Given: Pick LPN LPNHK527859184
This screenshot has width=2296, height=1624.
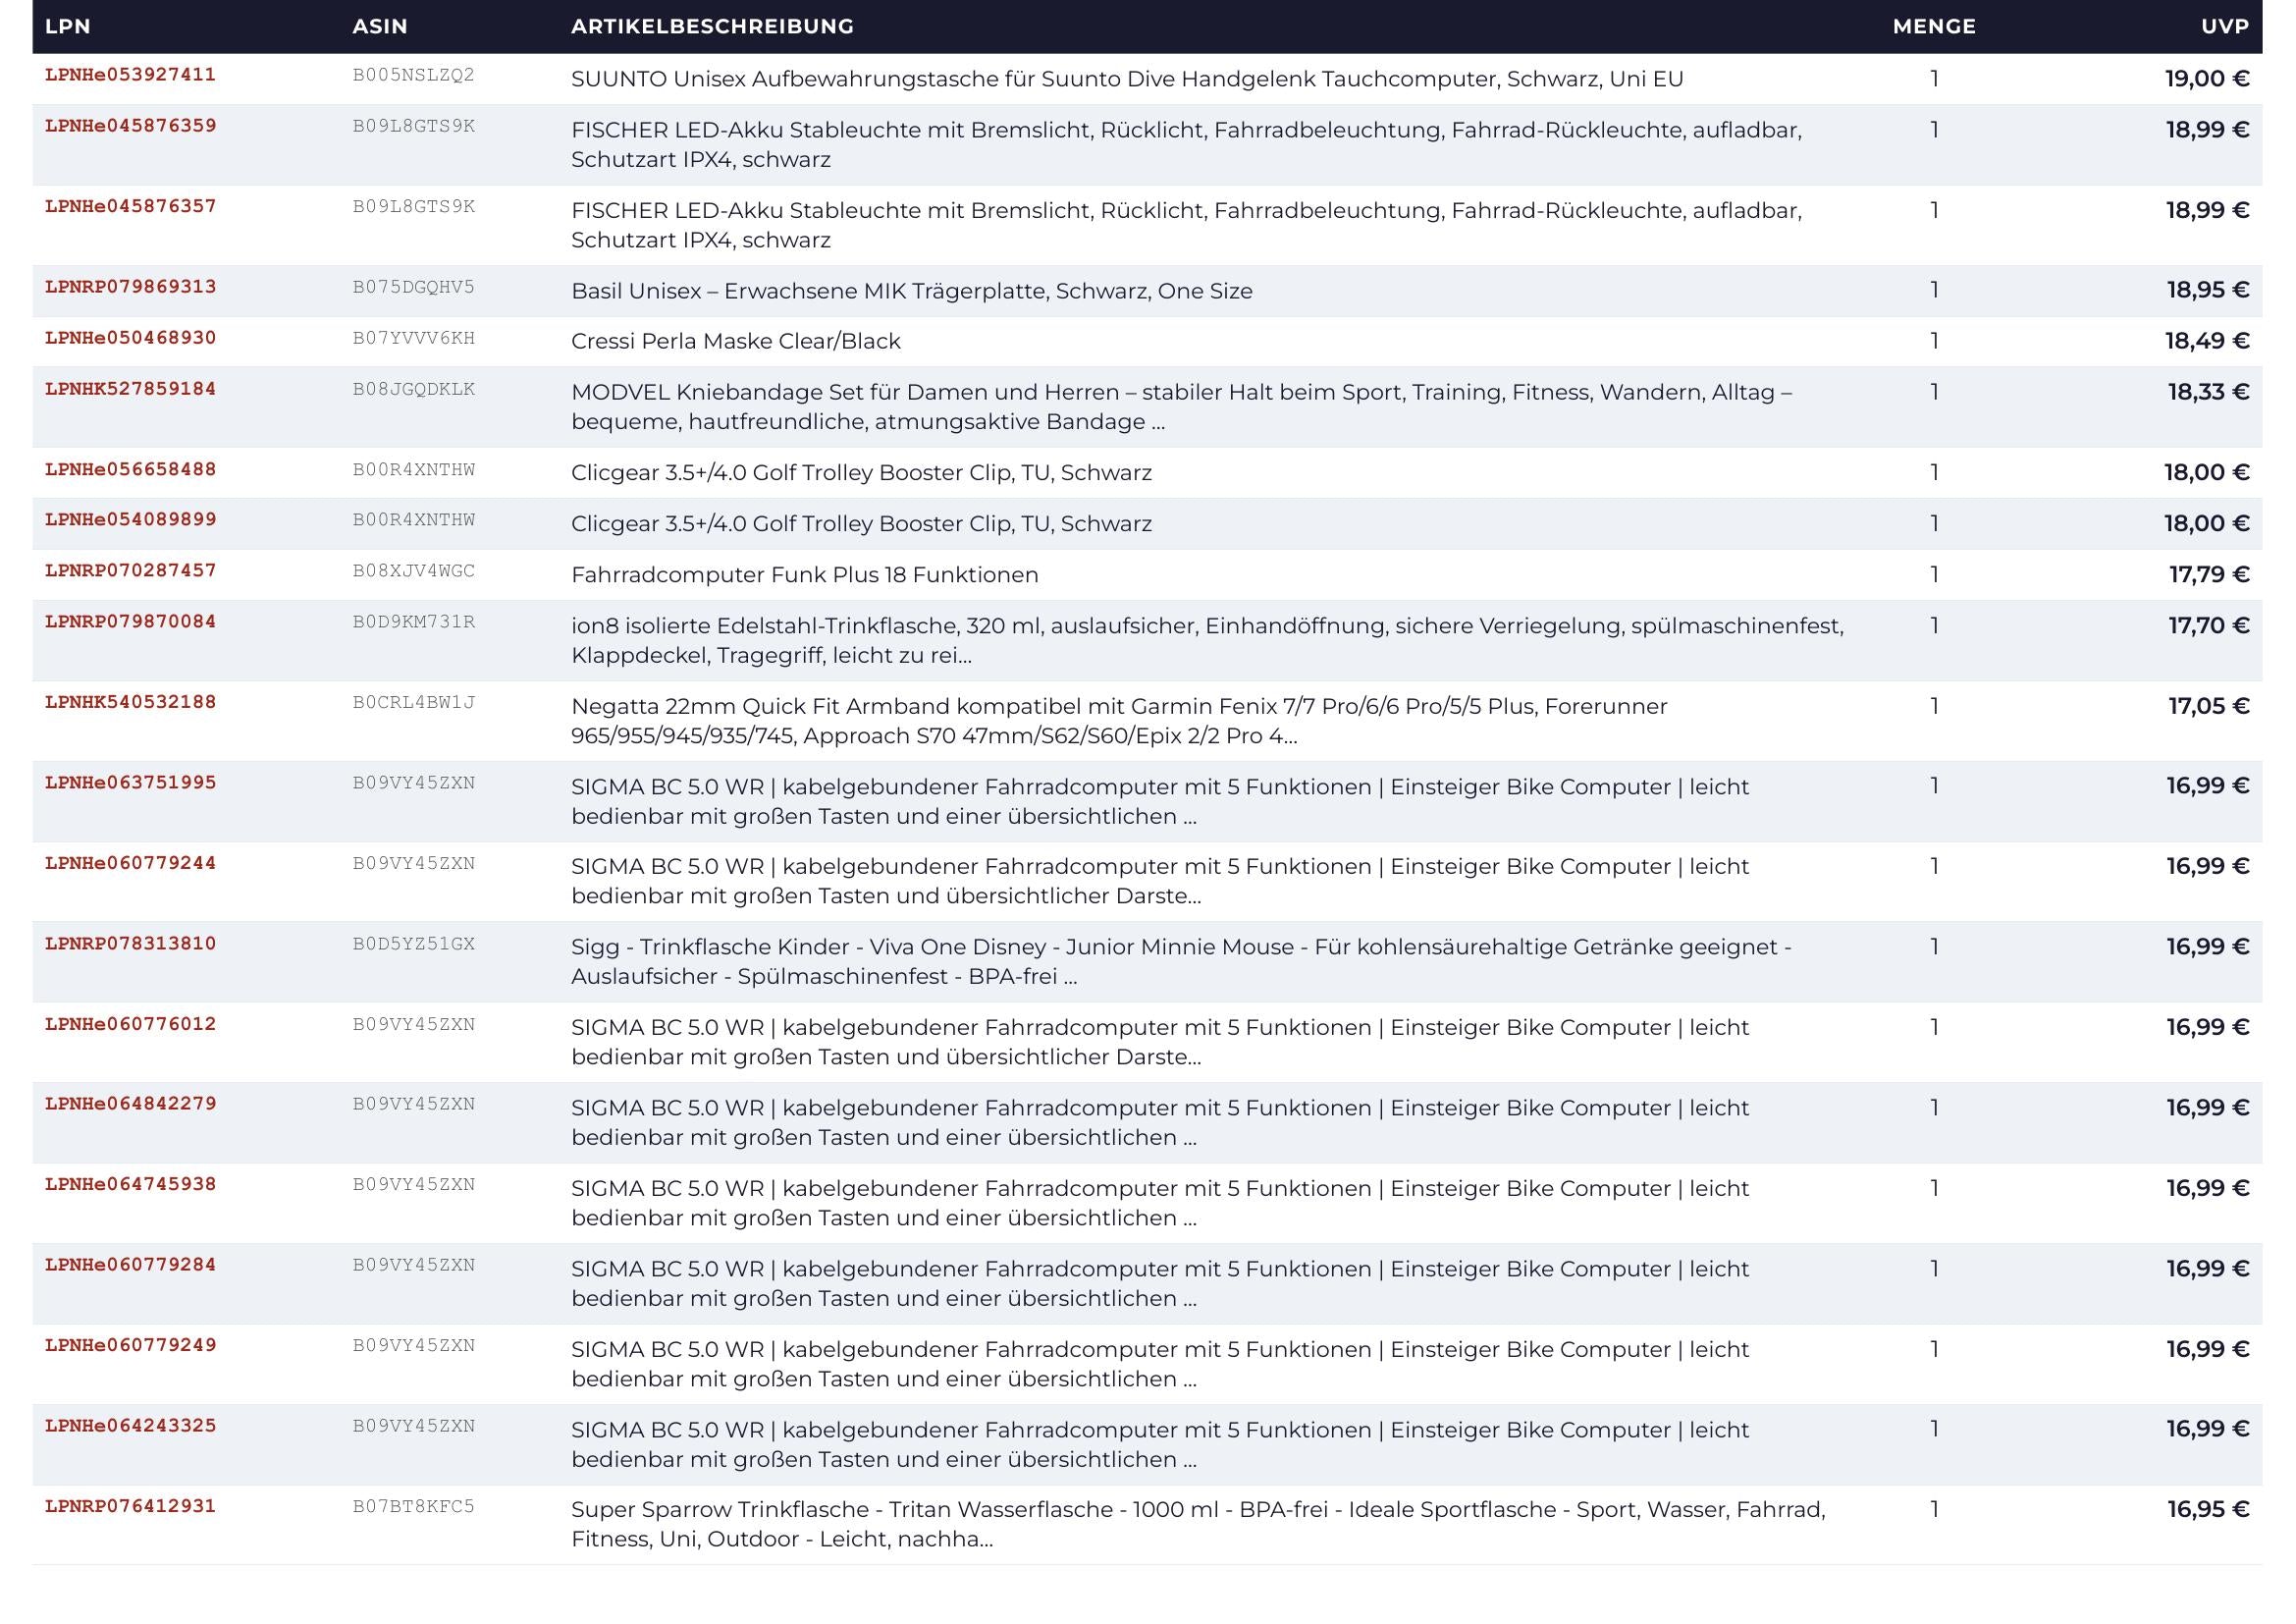Looking at the screenshot, I should coord(130,389).
